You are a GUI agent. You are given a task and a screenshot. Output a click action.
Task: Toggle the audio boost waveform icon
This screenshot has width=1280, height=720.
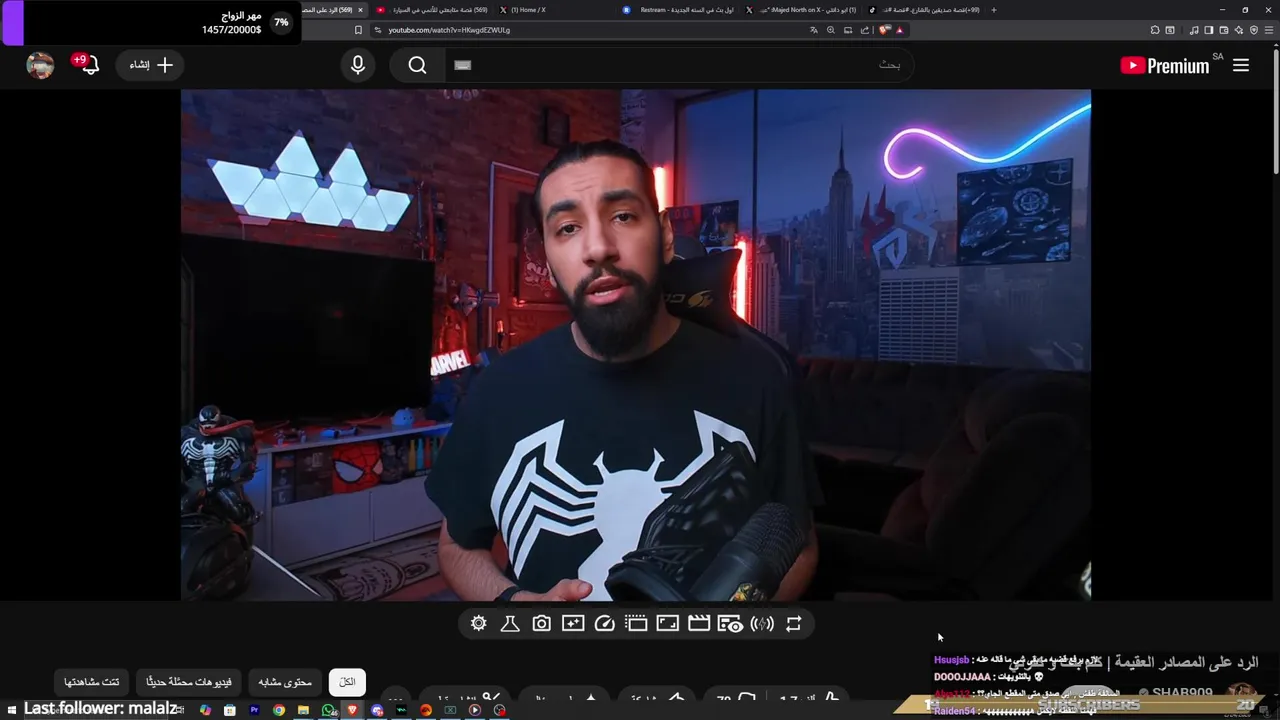point(762,624)
